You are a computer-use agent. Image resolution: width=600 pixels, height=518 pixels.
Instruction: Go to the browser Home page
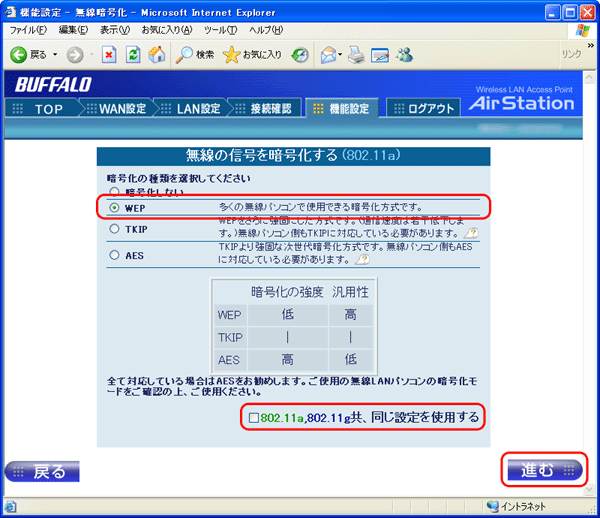tap(154, 54)
